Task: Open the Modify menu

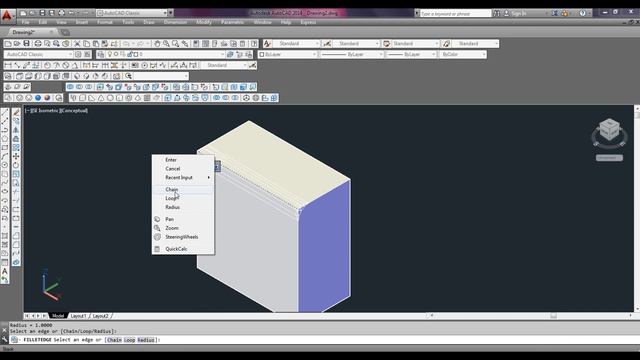Action: tap(204, 22)
